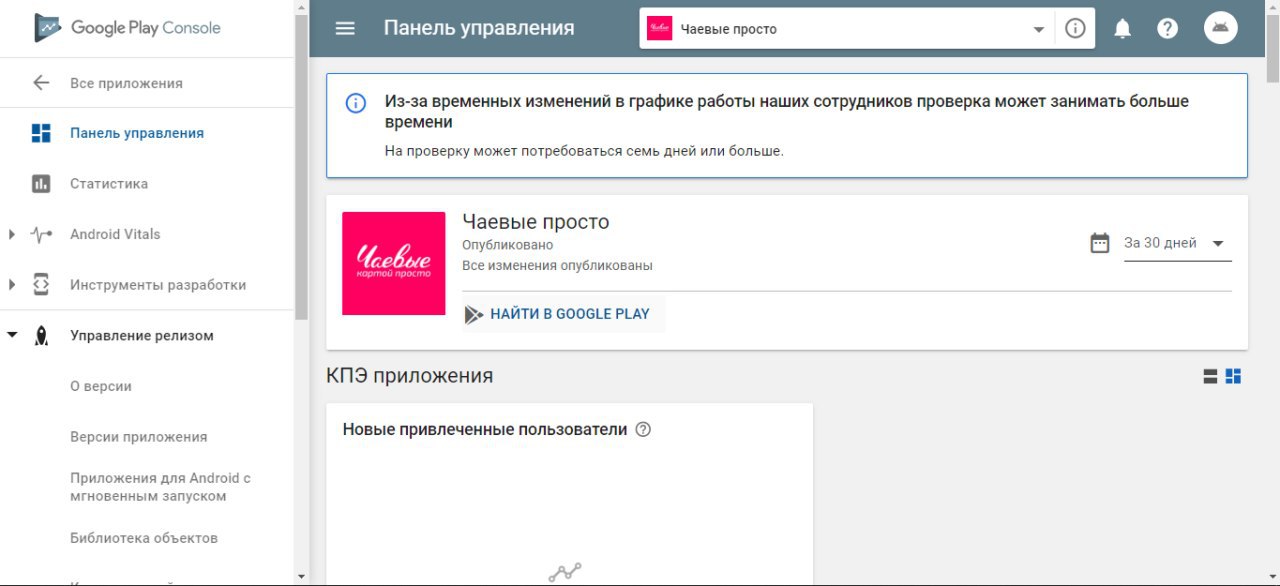Click the Панель управления header title

point(479,28)
